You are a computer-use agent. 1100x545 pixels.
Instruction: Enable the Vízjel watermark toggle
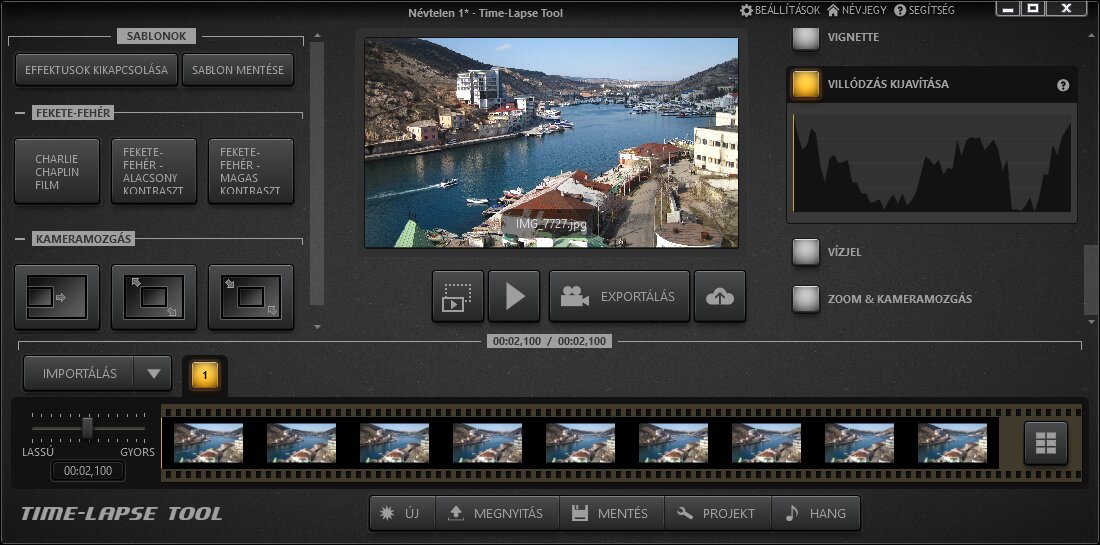pos(806,252)
